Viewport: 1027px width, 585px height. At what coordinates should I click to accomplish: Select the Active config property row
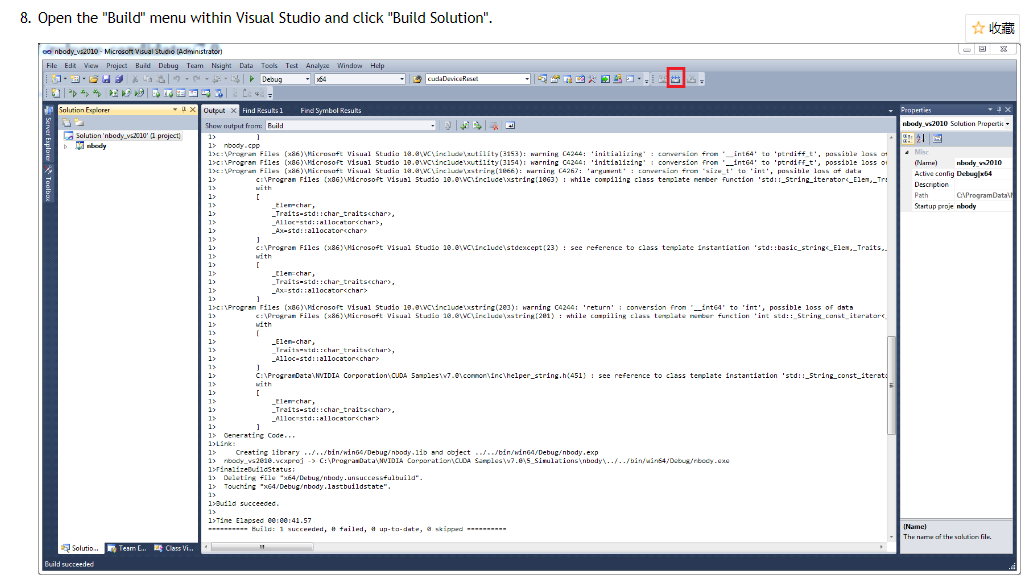tap(956, 174)
